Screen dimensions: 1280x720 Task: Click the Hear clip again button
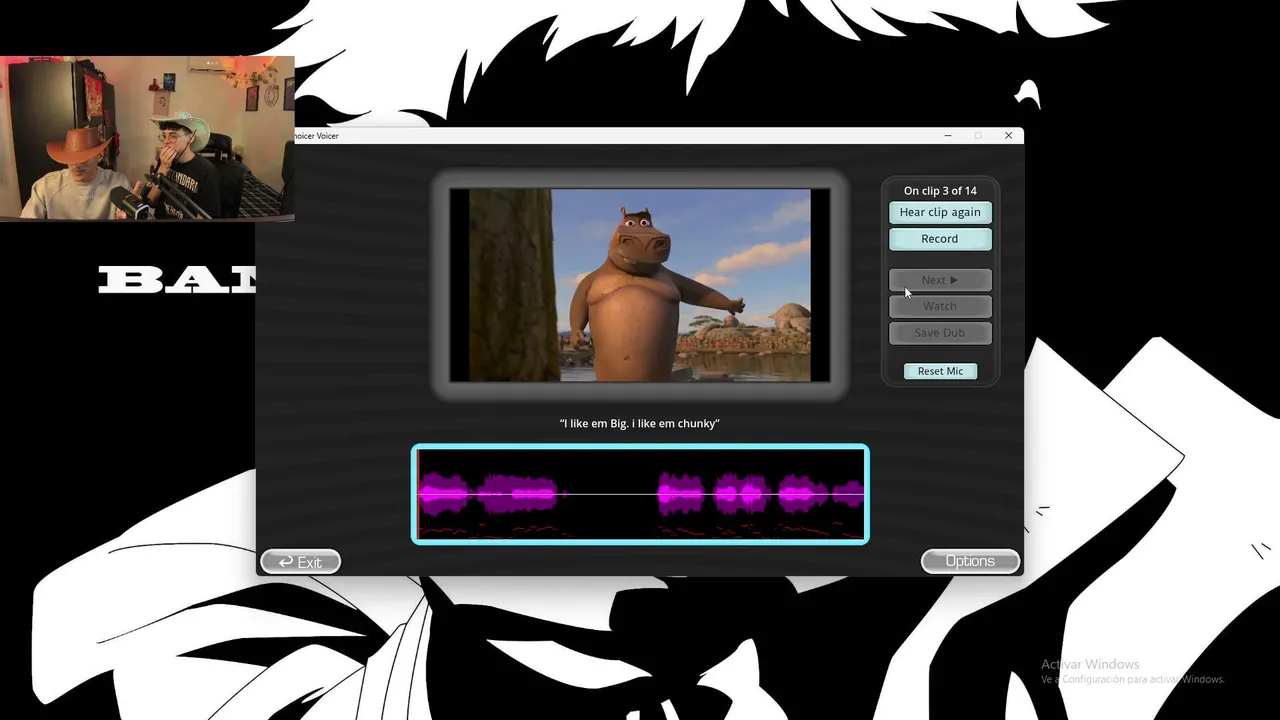940,212
